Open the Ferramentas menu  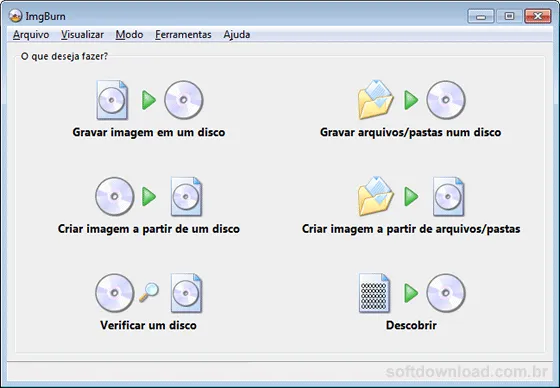pyautogui.click(x=183, y=35)
